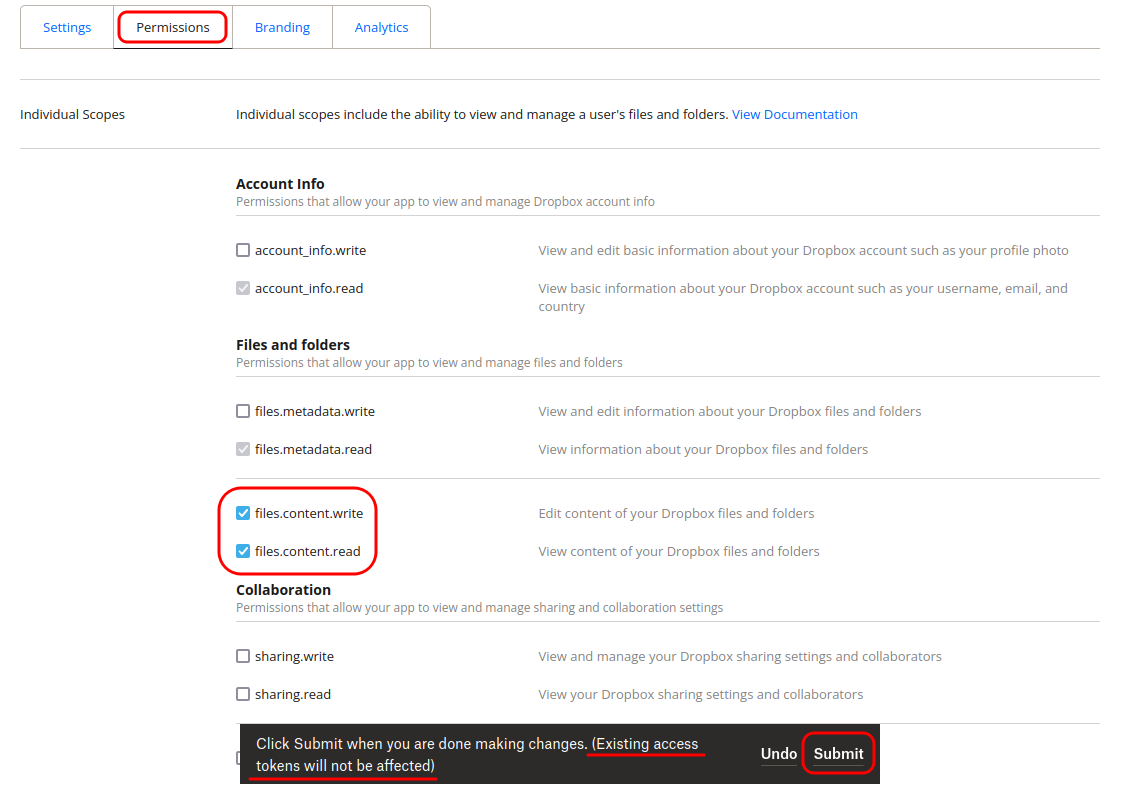Click the files.metadata.read checkbox
This screenshot has height=787, width=1125.
(x=243, y=449)
